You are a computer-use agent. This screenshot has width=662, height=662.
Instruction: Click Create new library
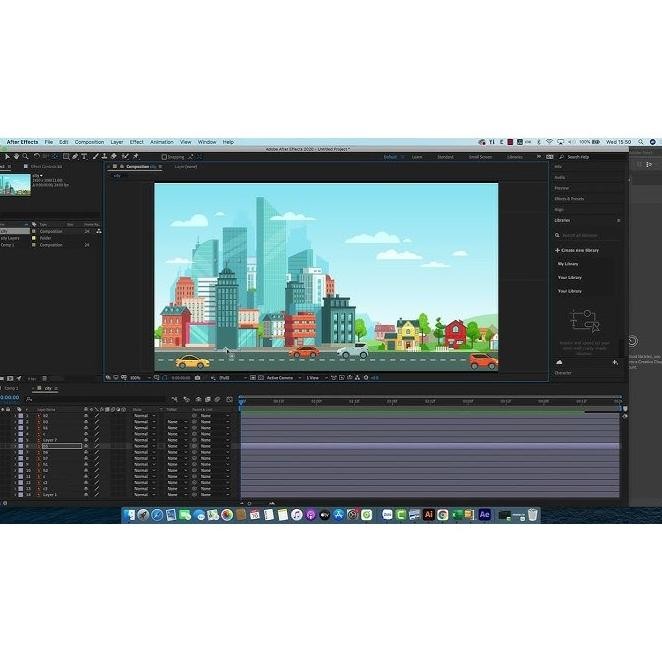click(577, 250)
